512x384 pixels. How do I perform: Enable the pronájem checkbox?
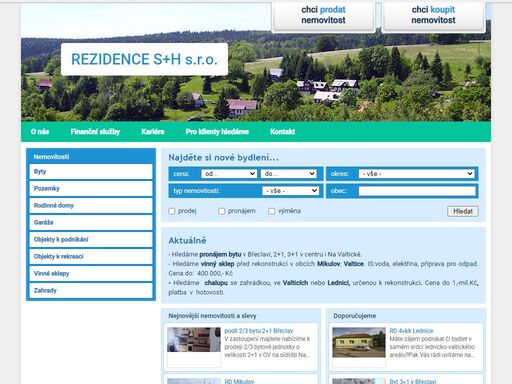222,211
